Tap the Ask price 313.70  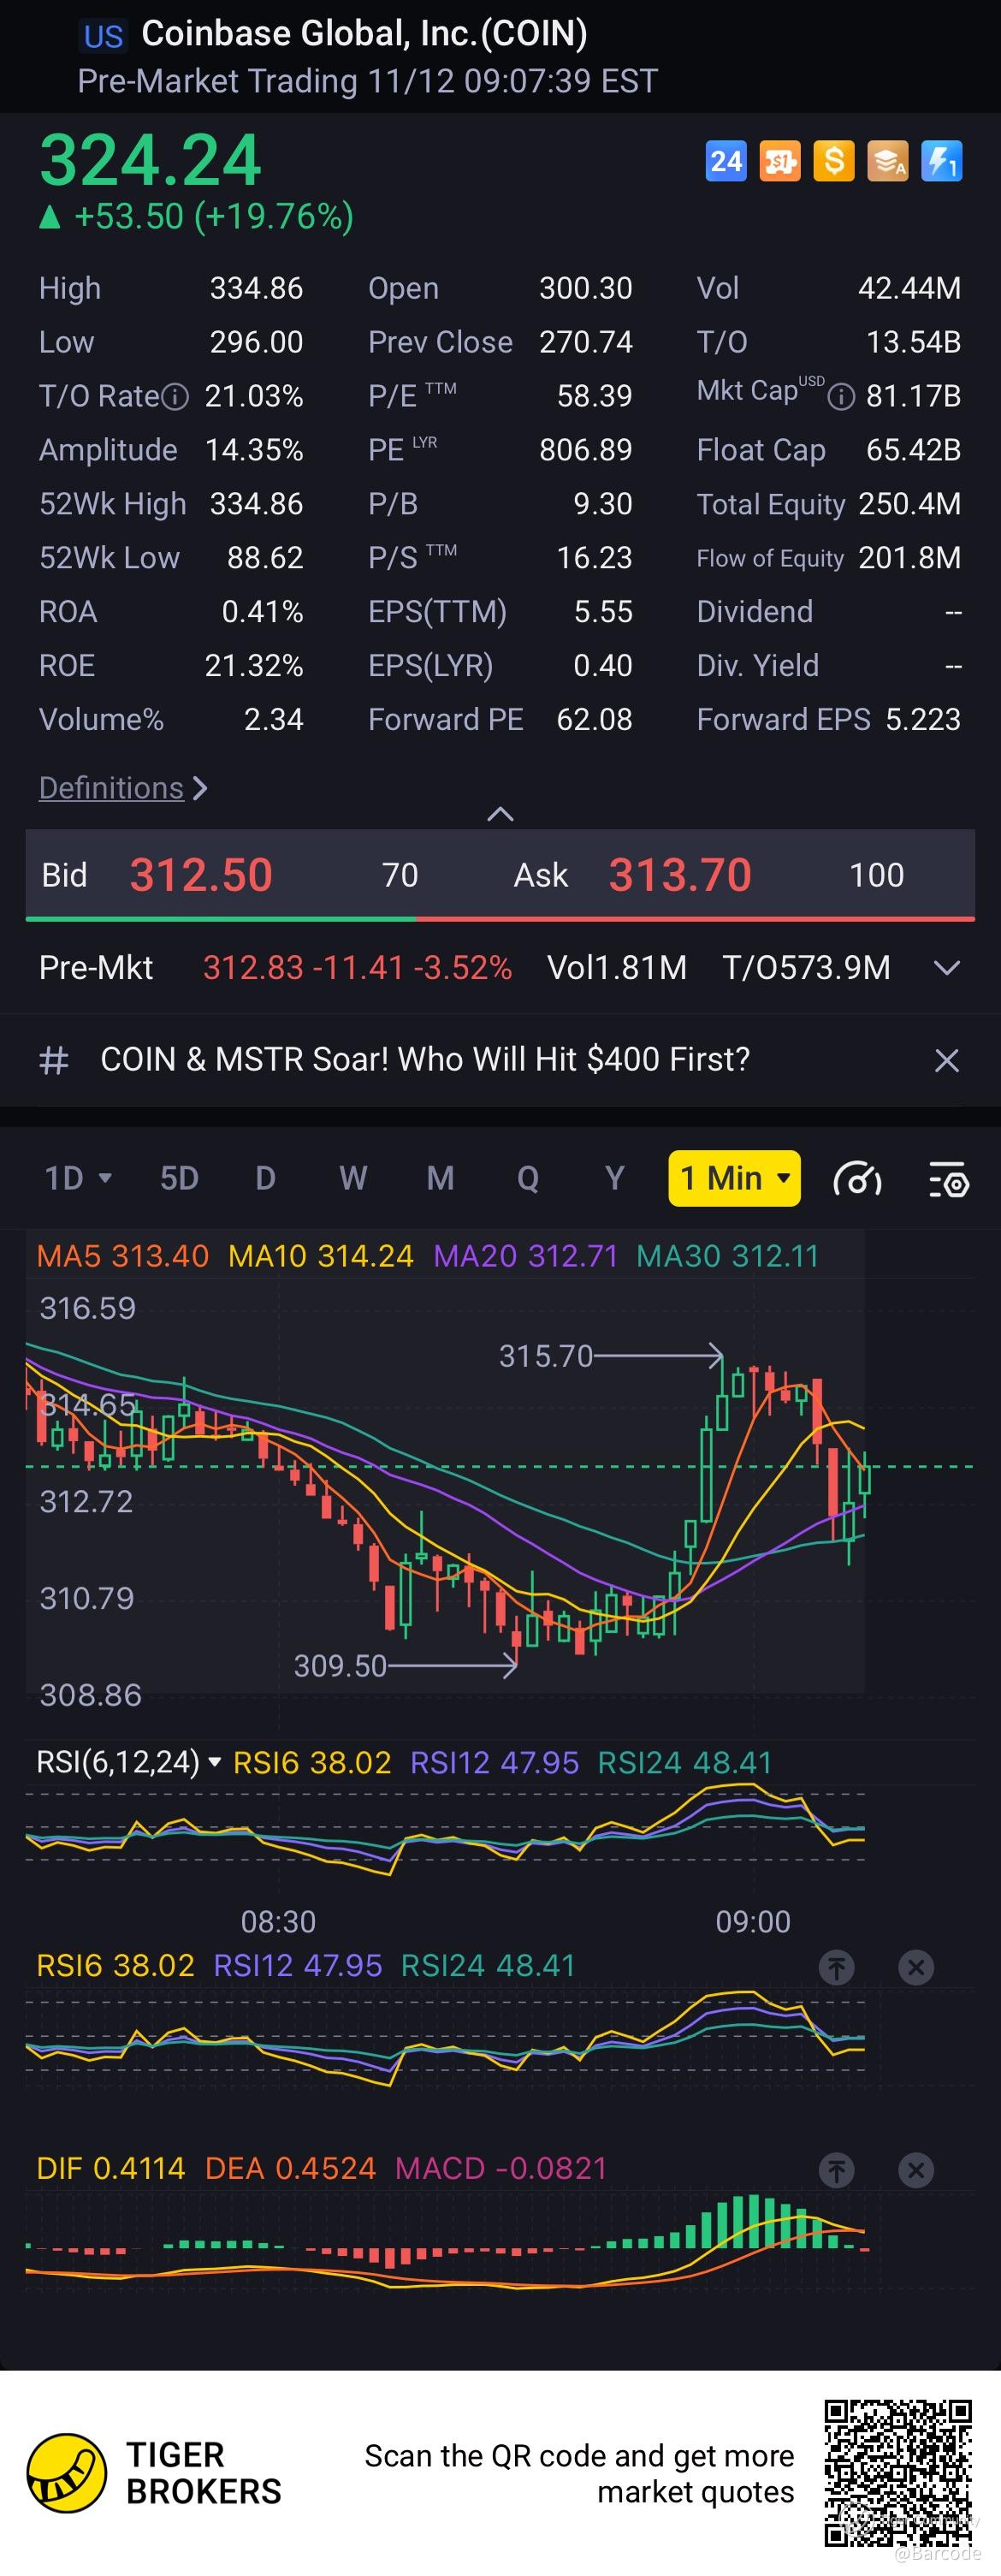680,875
